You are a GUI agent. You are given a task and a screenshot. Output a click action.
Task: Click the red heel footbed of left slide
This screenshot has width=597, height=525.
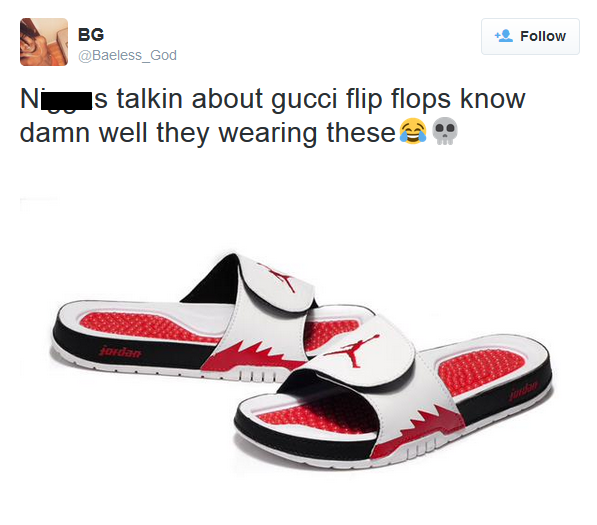pos(143,327)
